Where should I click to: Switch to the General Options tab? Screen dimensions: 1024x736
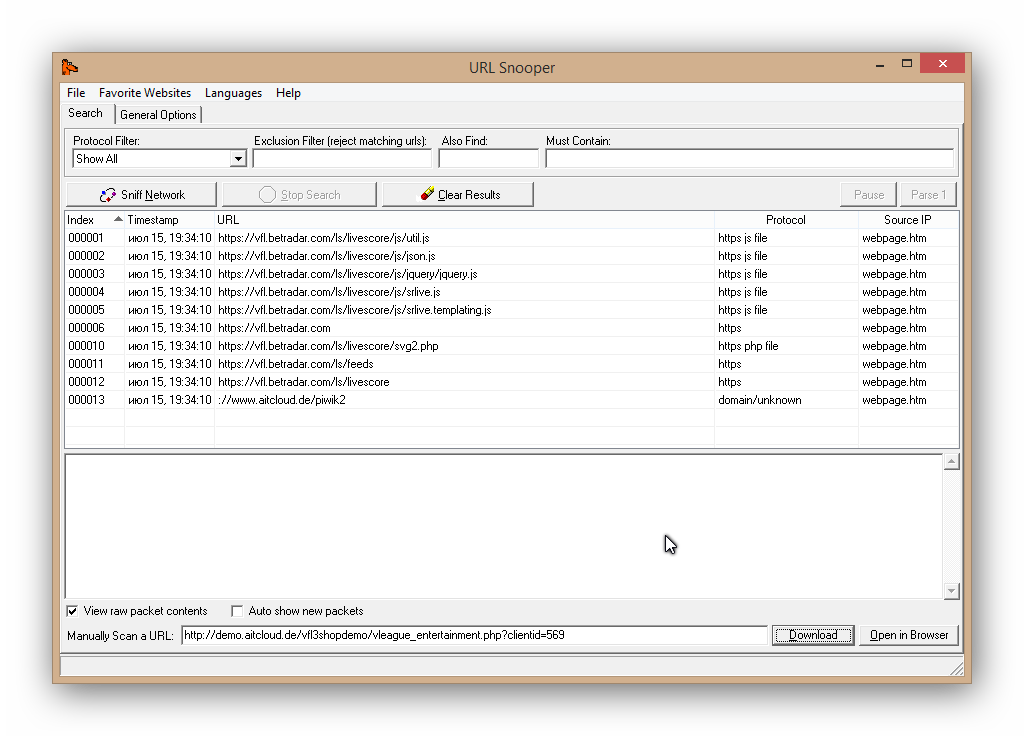pos(158,115)
